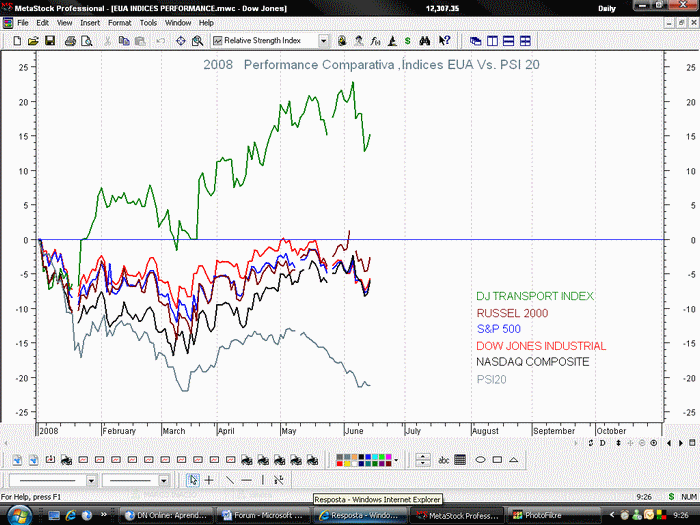
Task: Select the abc text tool
Action: click(443, 460)
